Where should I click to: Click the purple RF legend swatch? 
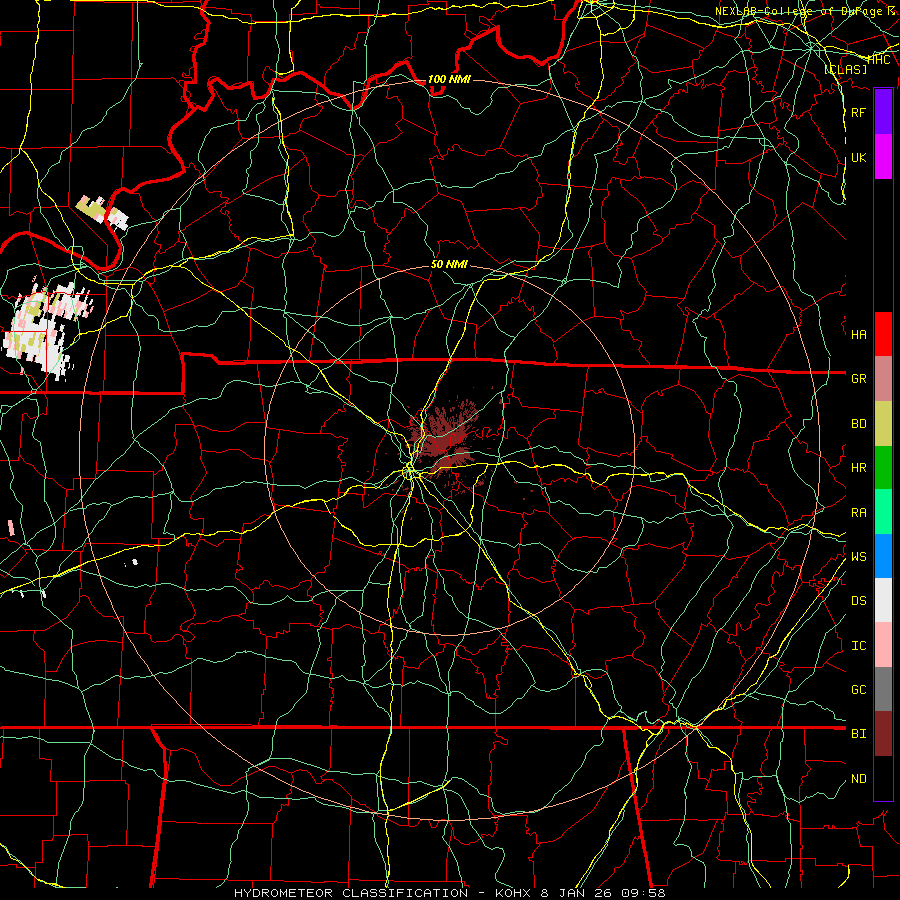[x=883, y=112]
